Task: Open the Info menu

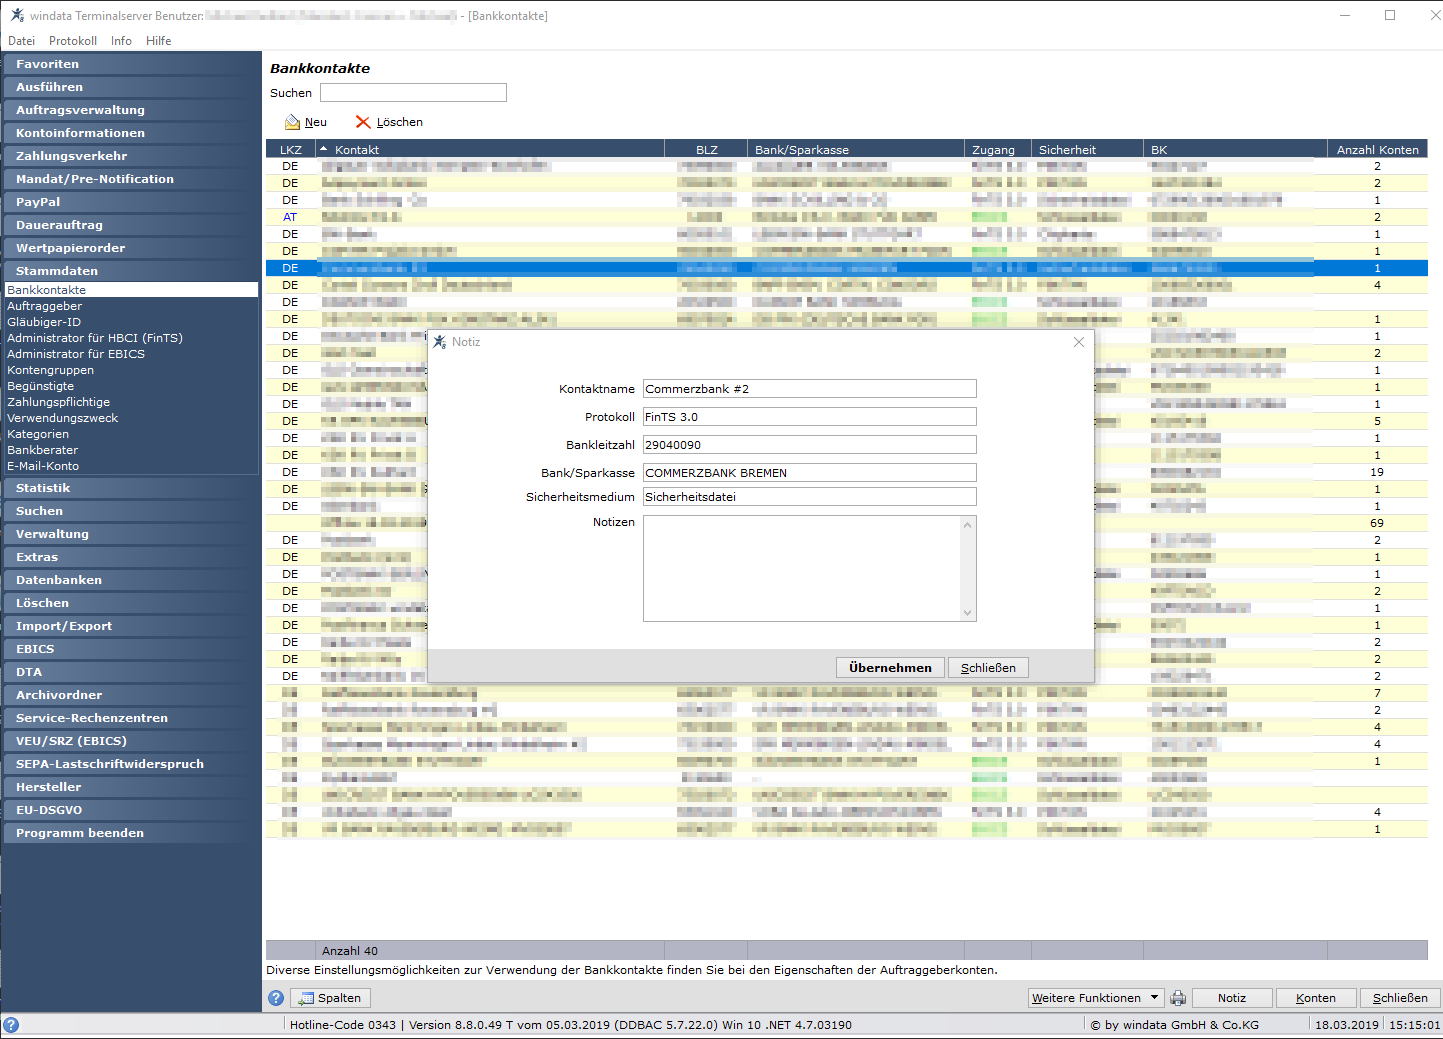Action: (x=121, y=41)
